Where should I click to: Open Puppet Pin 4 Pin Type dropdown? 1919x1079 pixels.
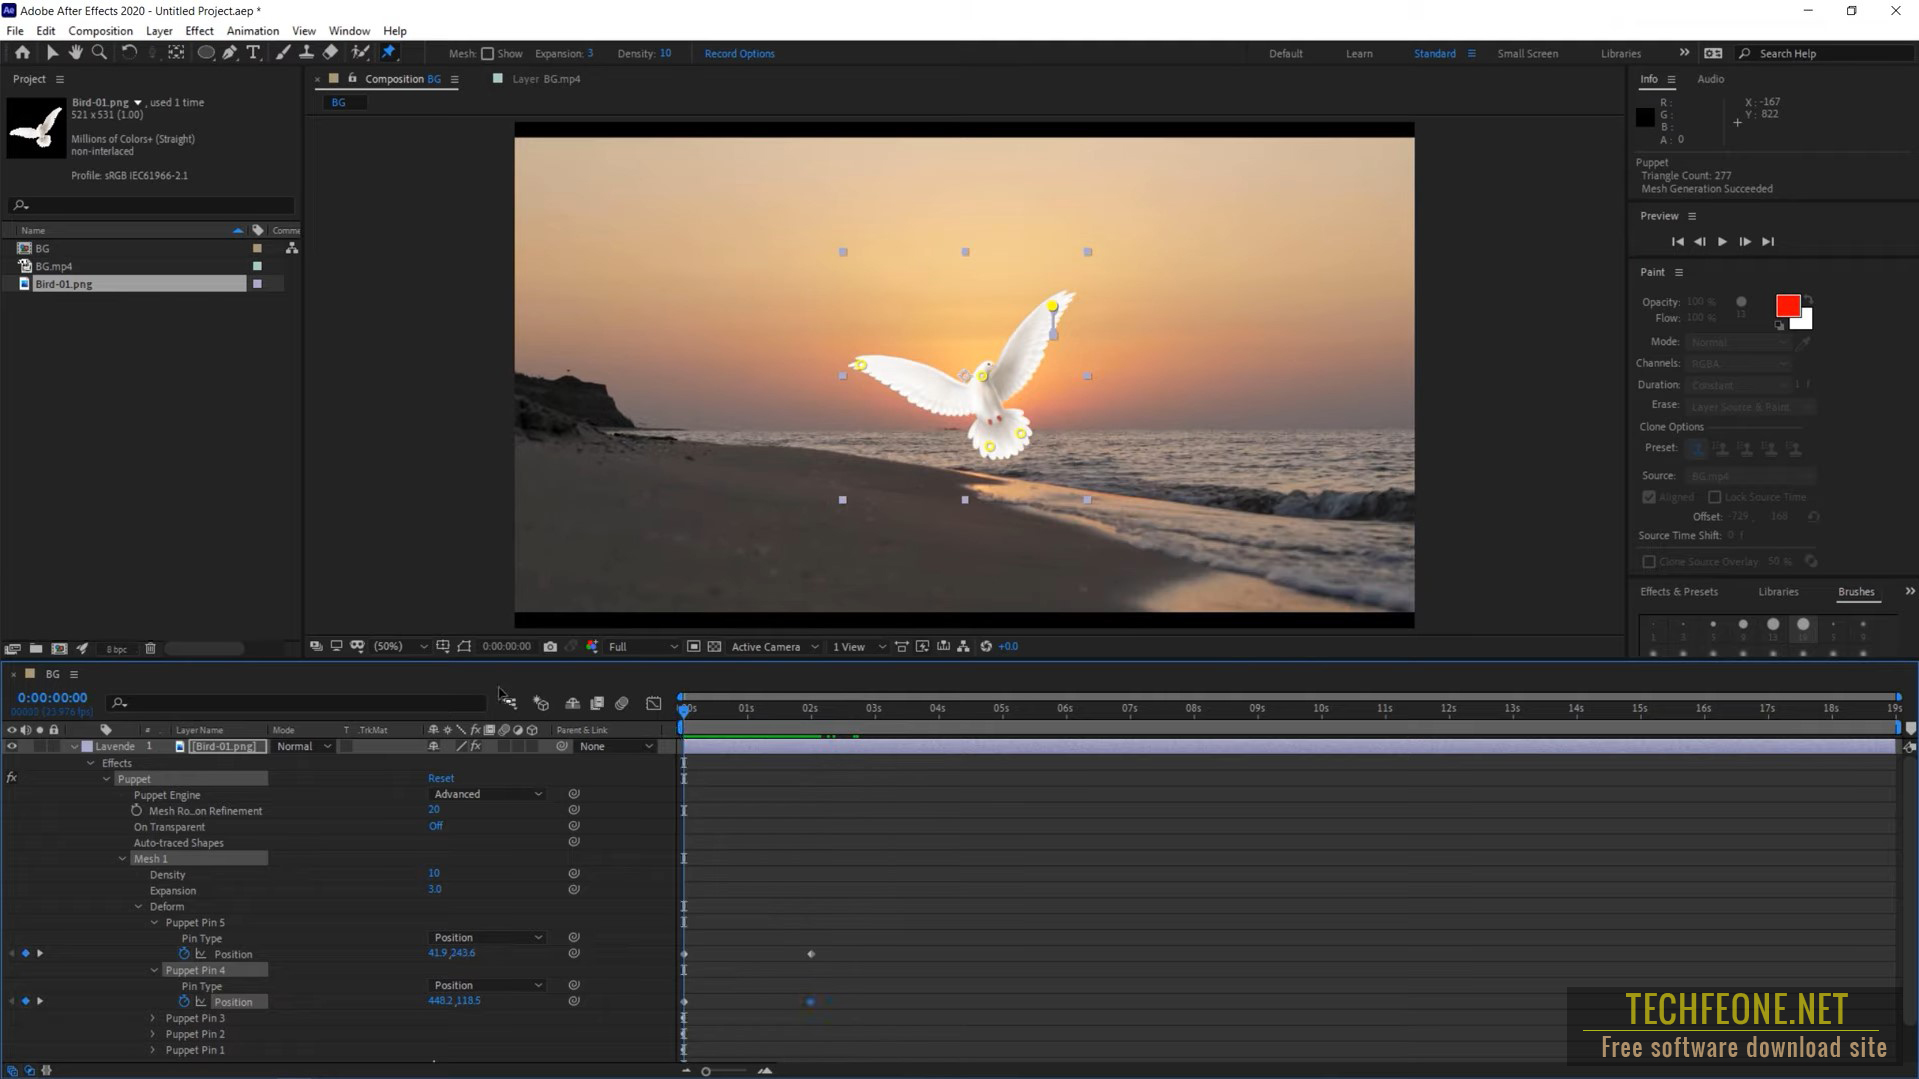point(488,986)
